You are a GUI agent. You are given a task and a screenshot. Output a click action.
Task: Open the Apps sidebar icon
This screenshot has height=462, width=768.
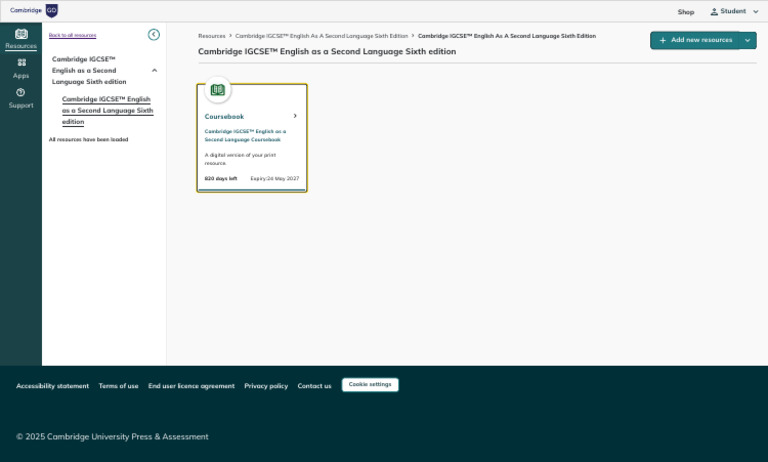point(21,63)
